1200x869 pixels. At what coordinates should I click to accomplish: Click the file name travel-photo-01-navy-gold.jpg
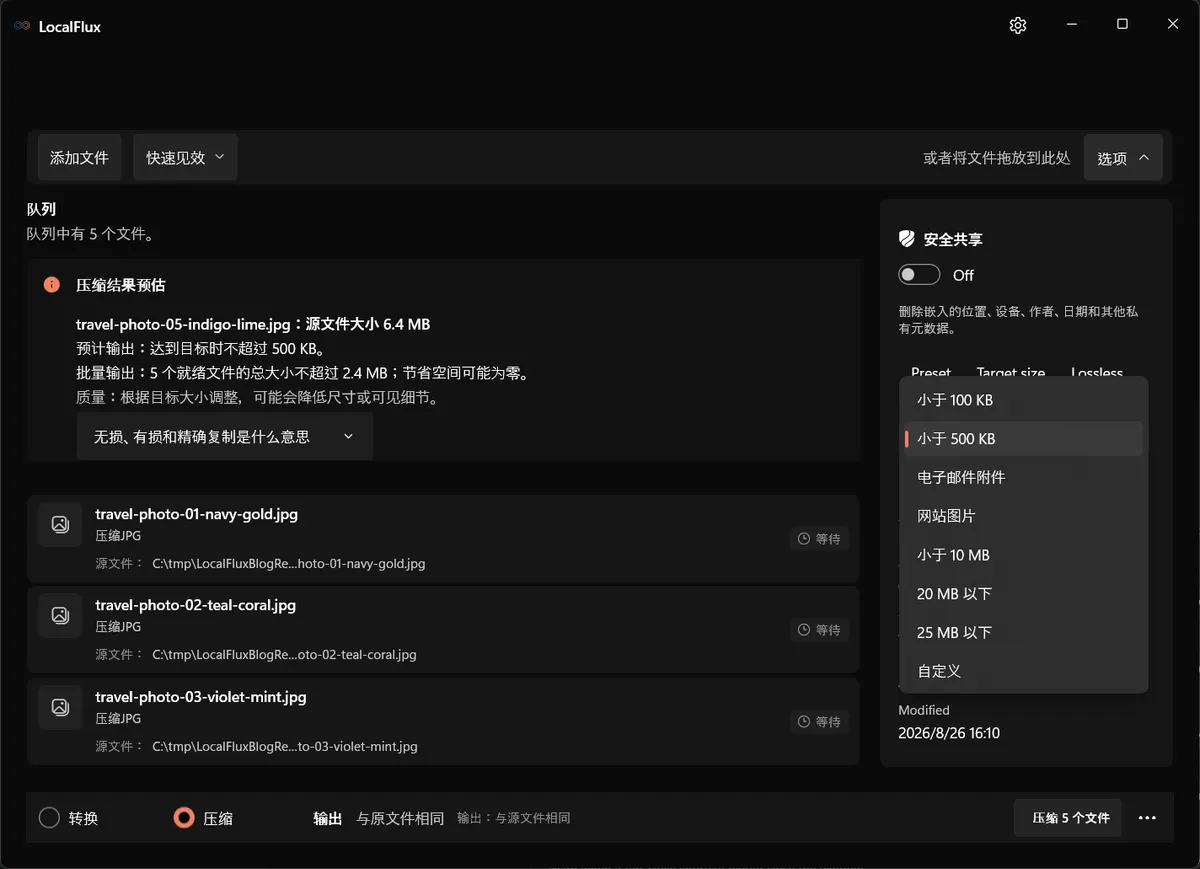coord(196,514)
